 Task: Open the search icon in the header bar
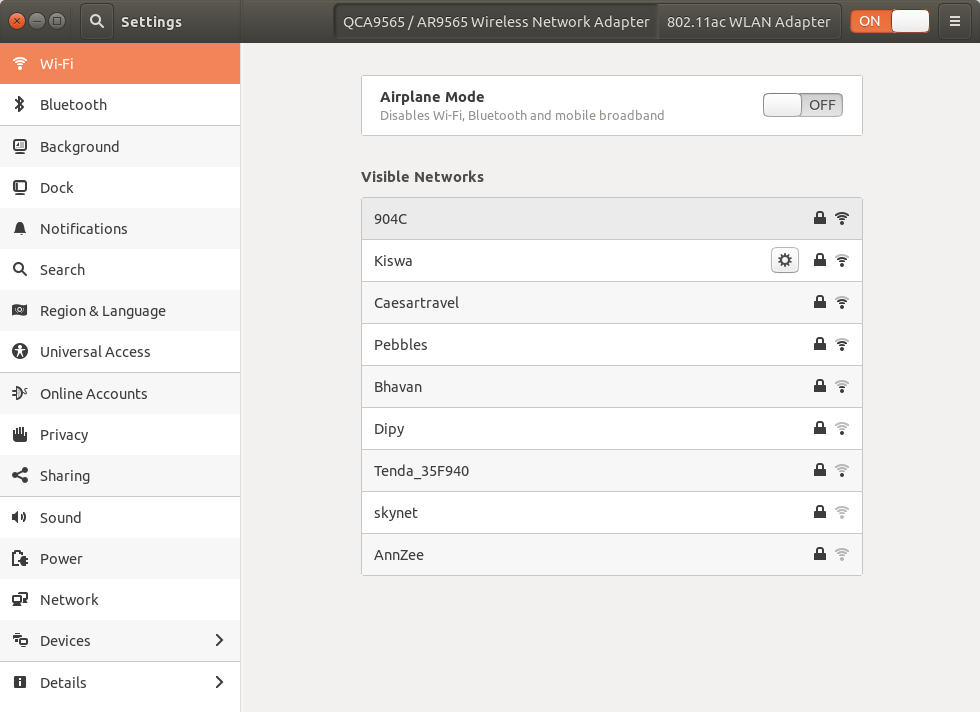pos(96,21)
